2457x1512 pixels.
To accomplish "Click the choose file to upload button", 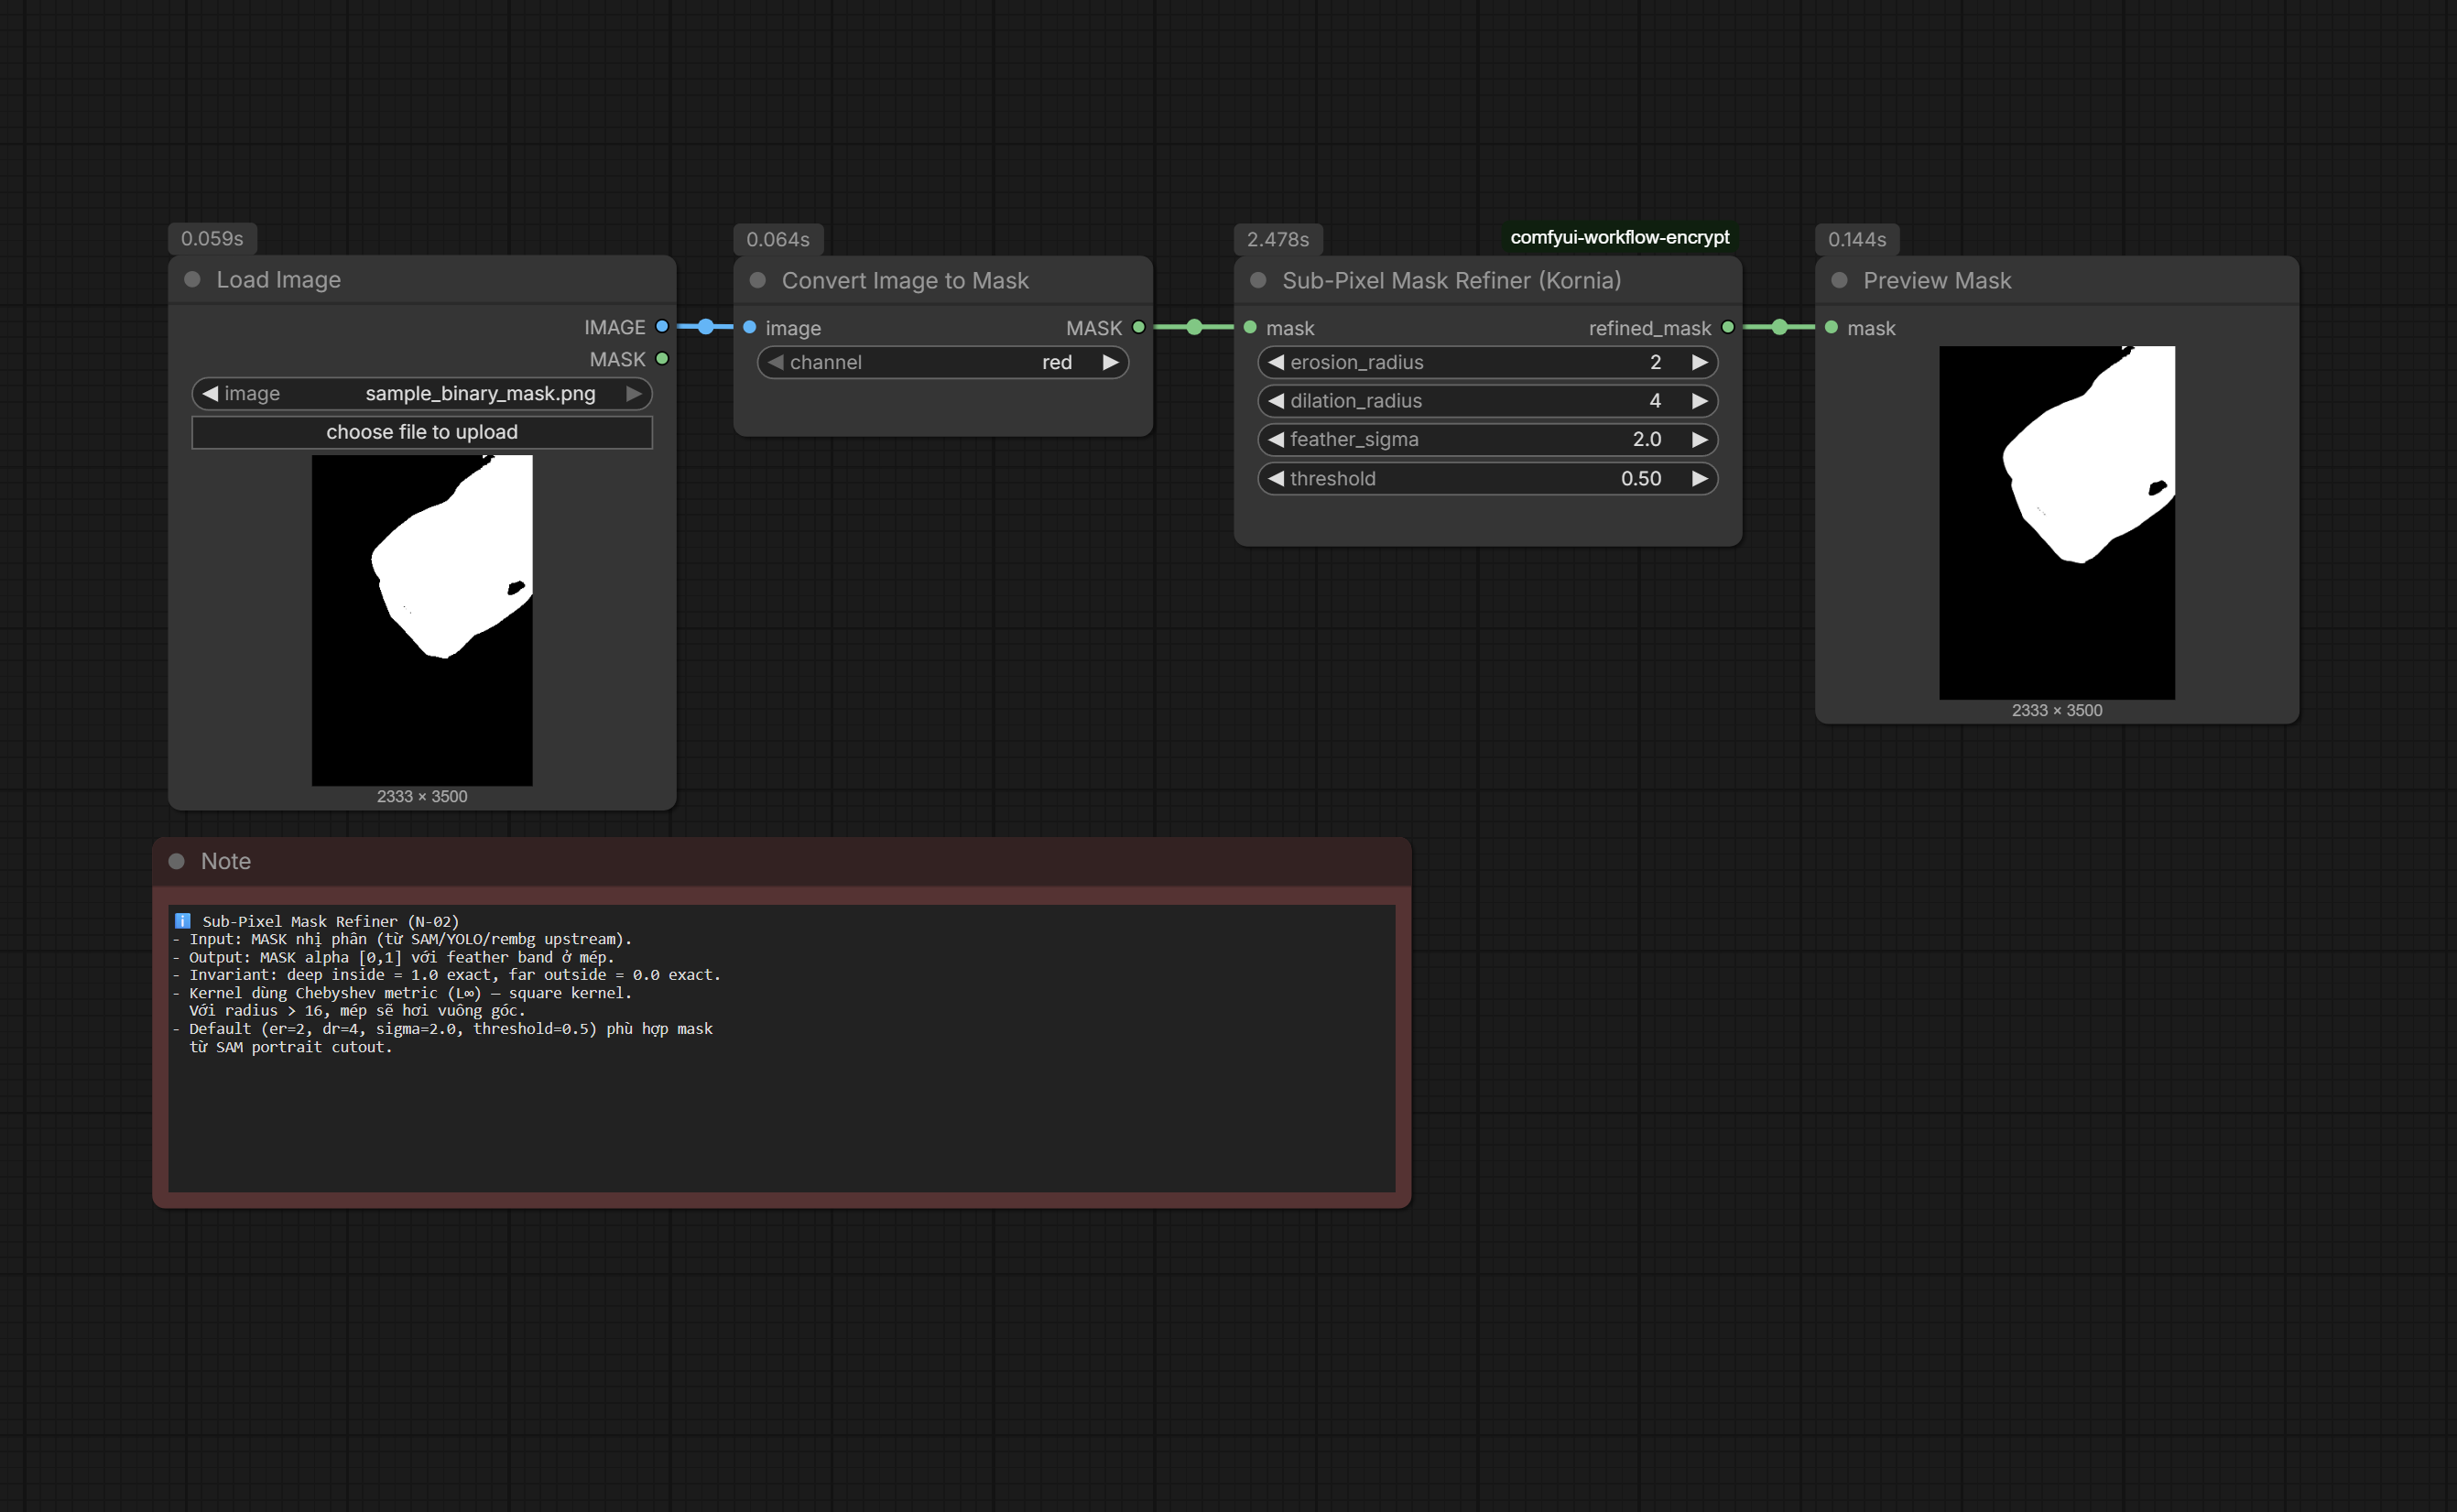I will [422, 432].
